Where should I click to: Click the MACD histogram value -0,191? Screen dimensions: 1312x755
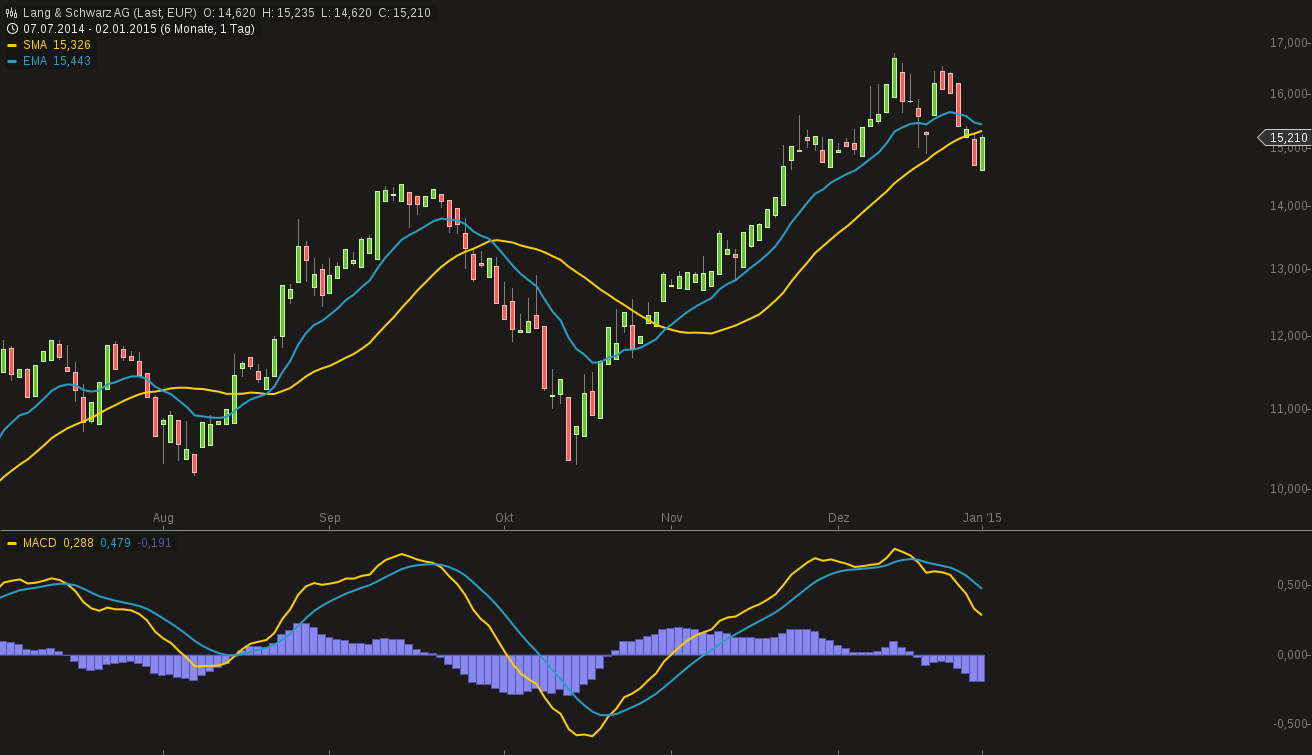click(x=155, y=543)
